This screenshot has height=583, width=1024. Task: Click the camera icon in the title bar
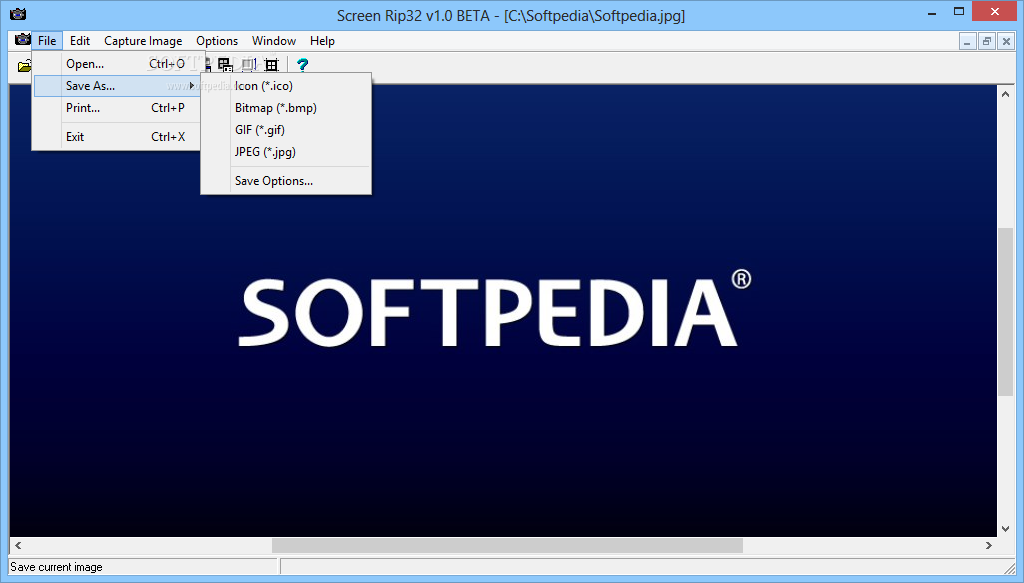pos(18,14)
